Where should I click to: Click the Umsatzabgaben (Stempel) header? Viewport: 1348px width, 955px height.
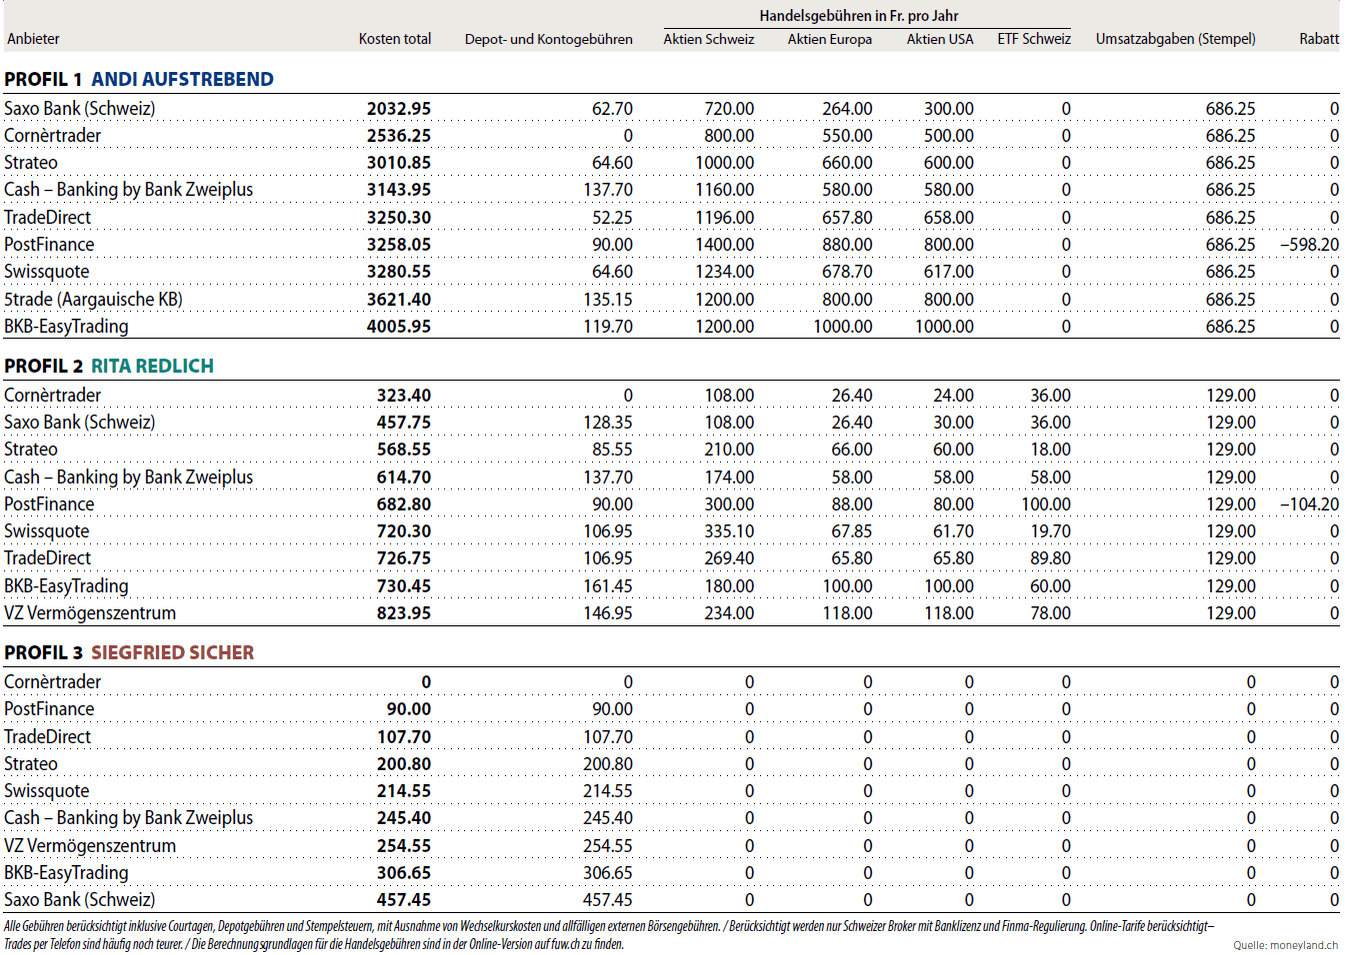click(x=1176, y=39)
